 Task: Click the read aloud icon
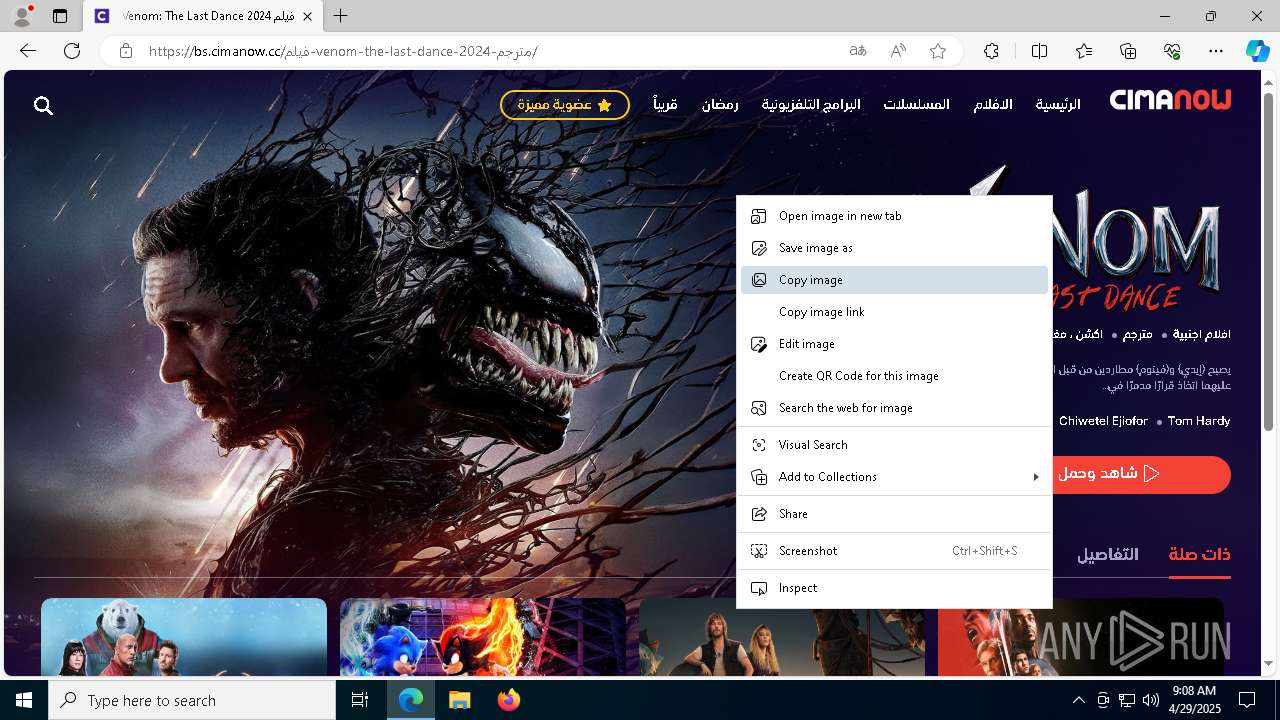click(x=898, y=51)
